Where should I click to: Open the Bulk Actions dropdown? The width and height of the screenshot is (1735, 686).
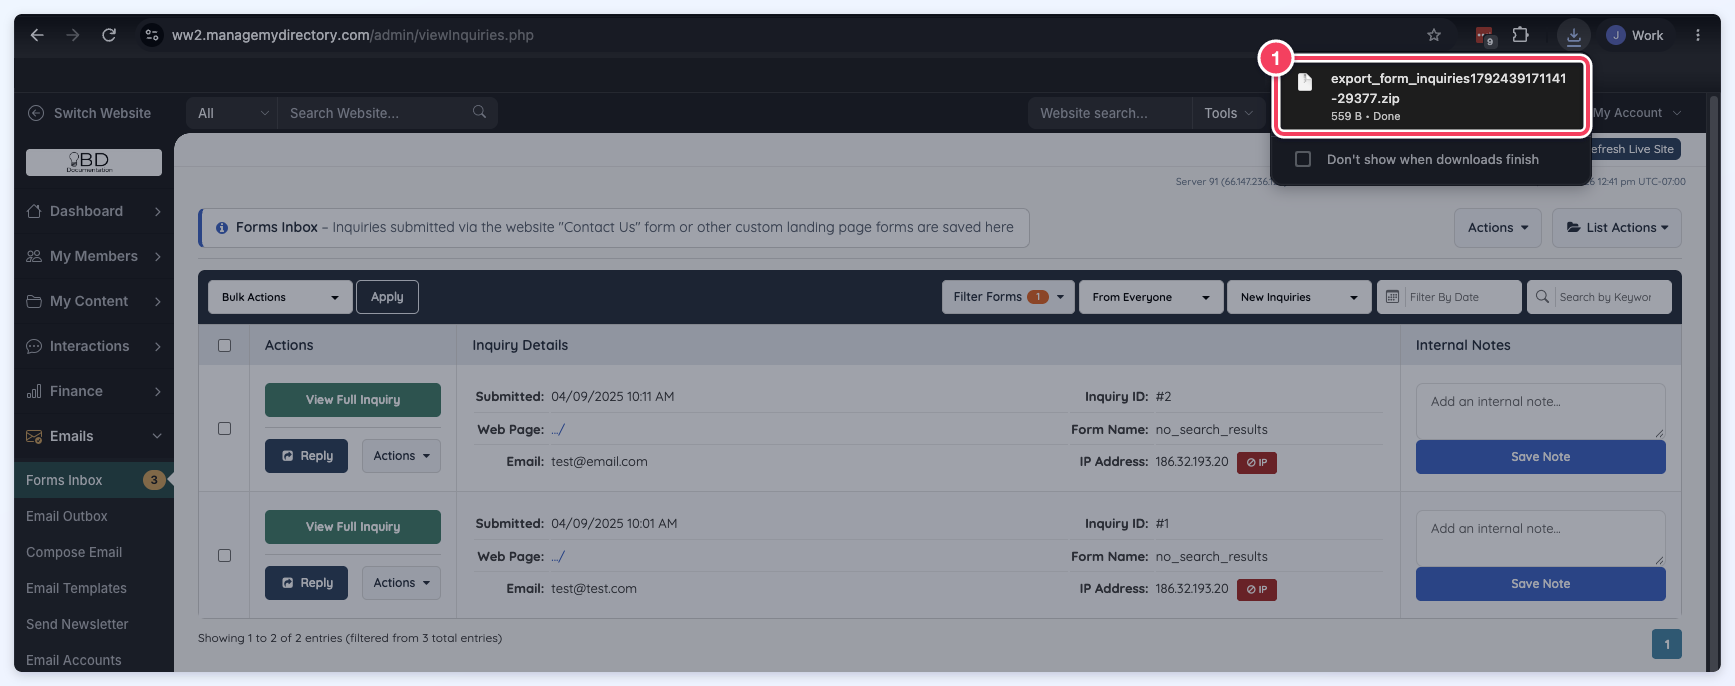pos(280,297)
